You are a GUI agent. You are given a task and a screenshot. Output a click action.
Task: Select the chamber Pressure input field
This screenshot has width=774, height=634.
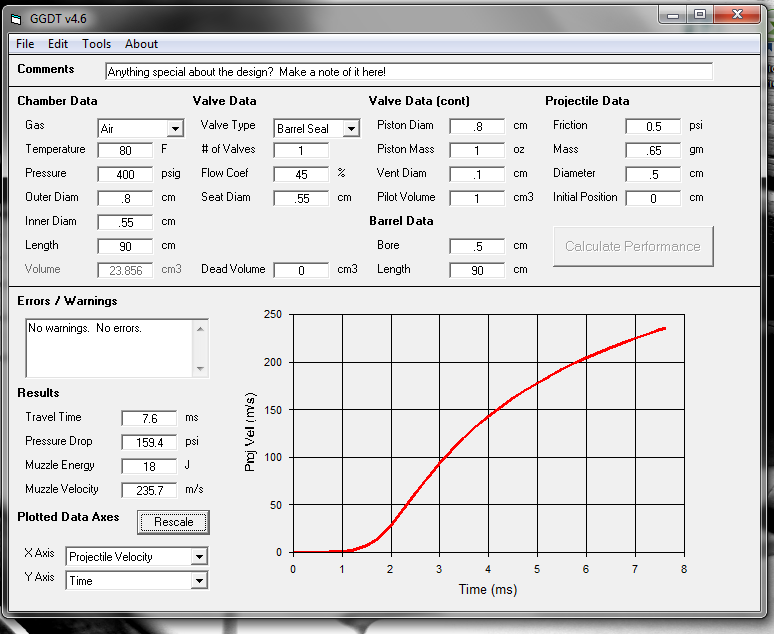coord(125,174)
